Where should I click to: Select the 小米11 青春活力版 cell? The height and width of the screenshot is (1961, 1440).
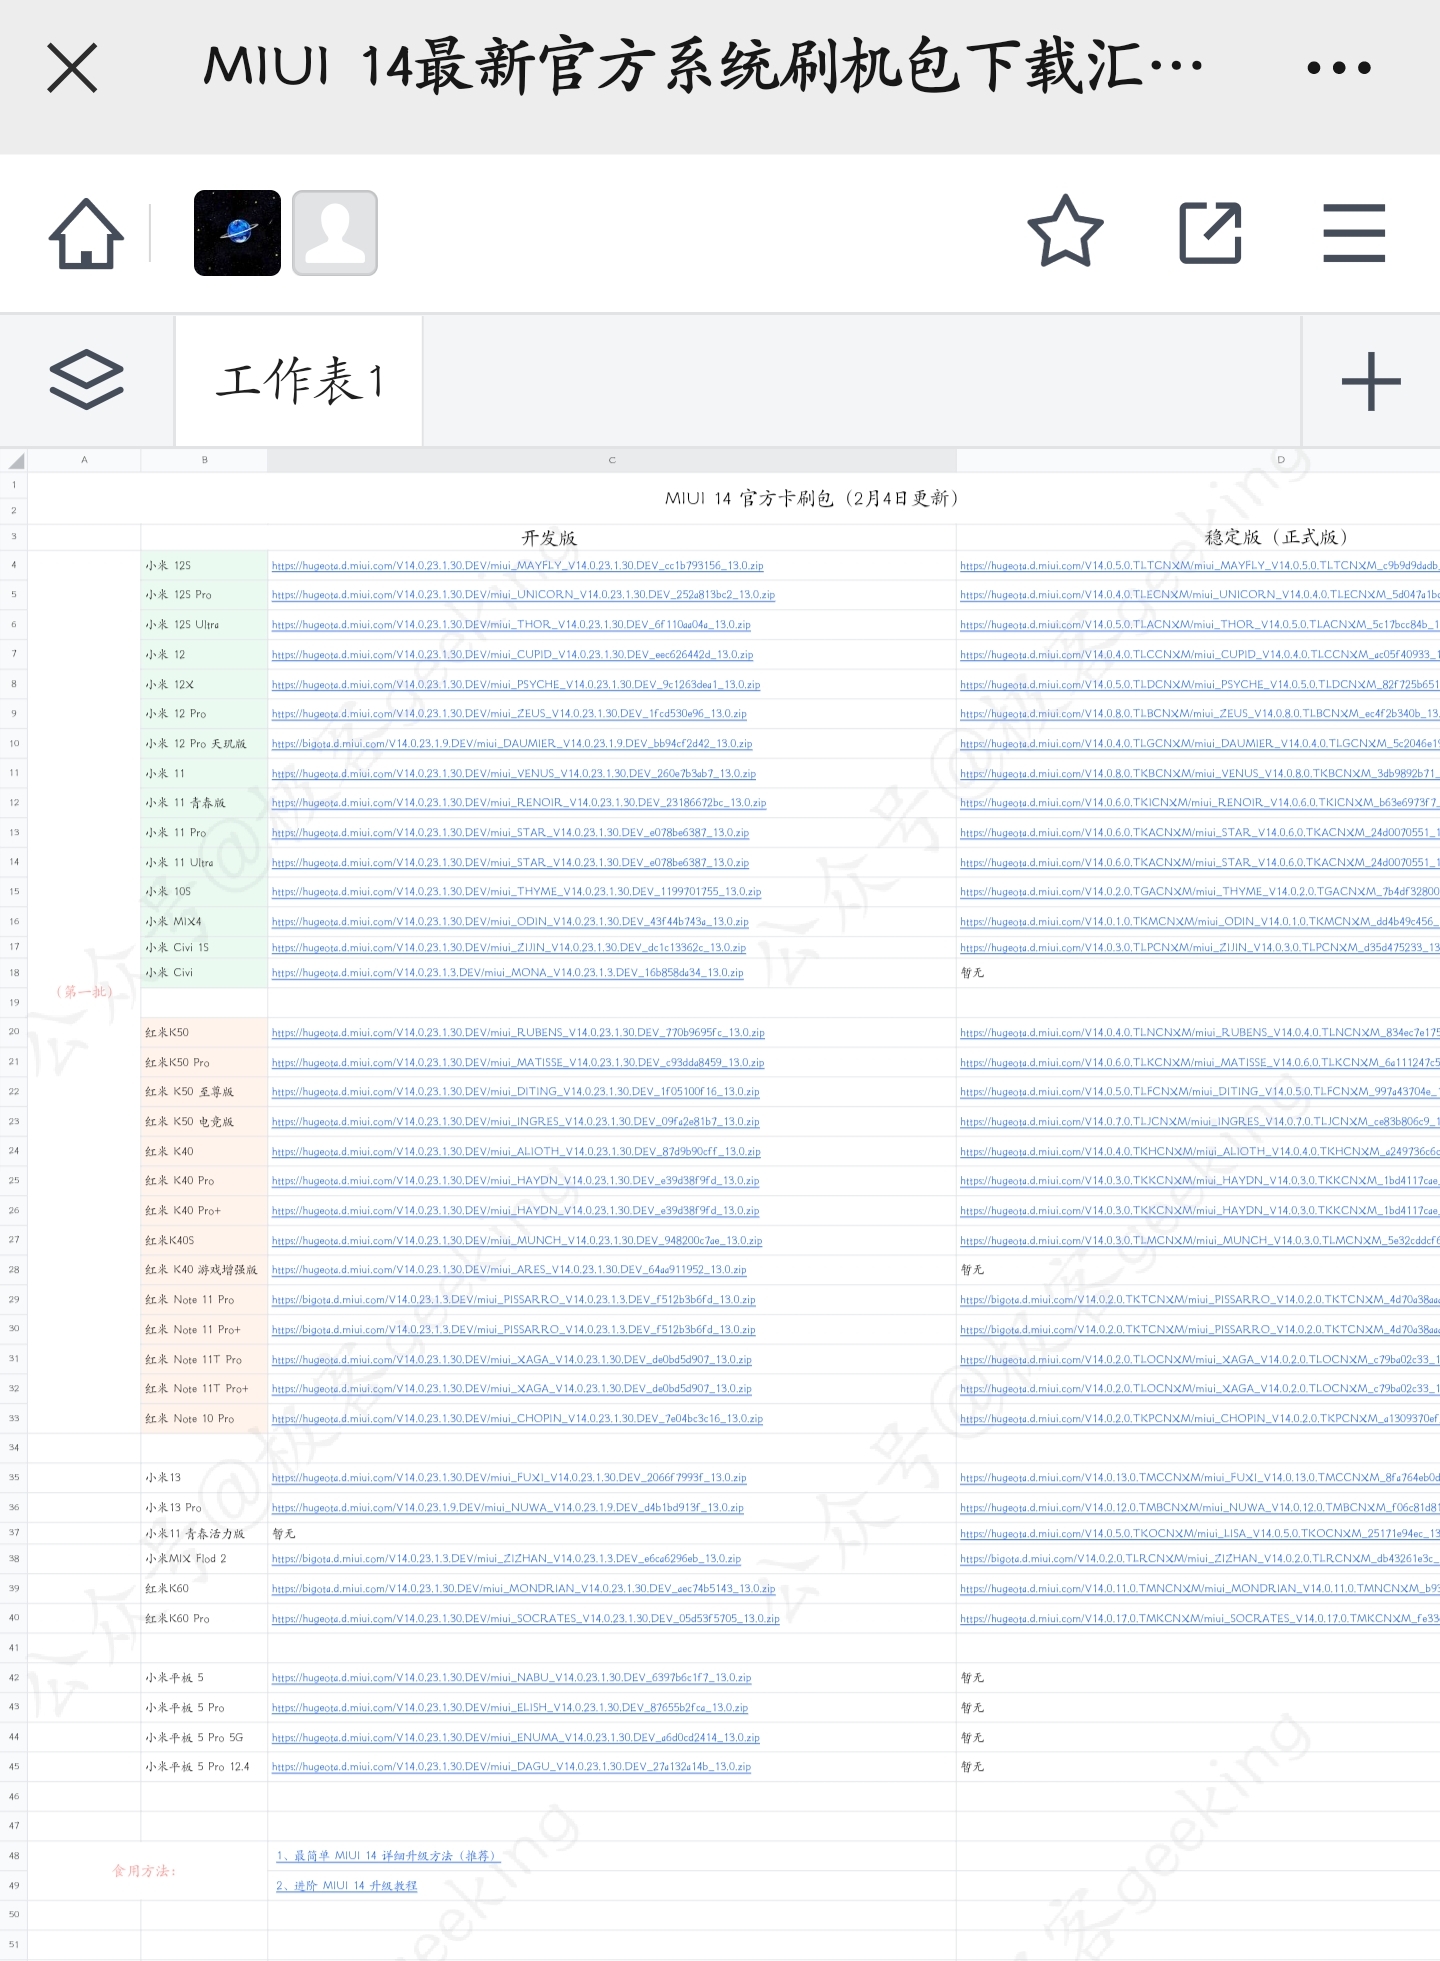click(204, 1534)
